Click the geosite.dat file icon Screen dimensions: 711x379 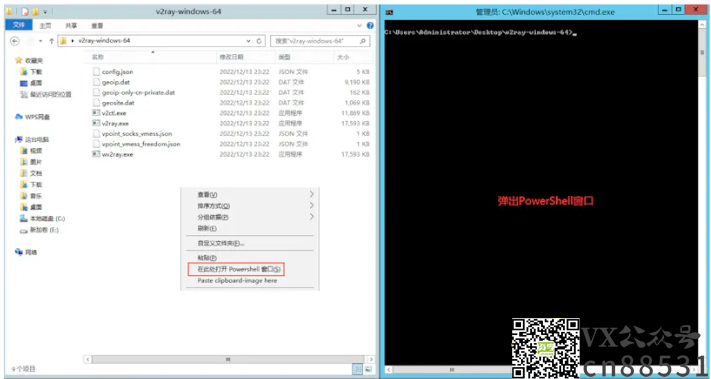coord(96,102)
